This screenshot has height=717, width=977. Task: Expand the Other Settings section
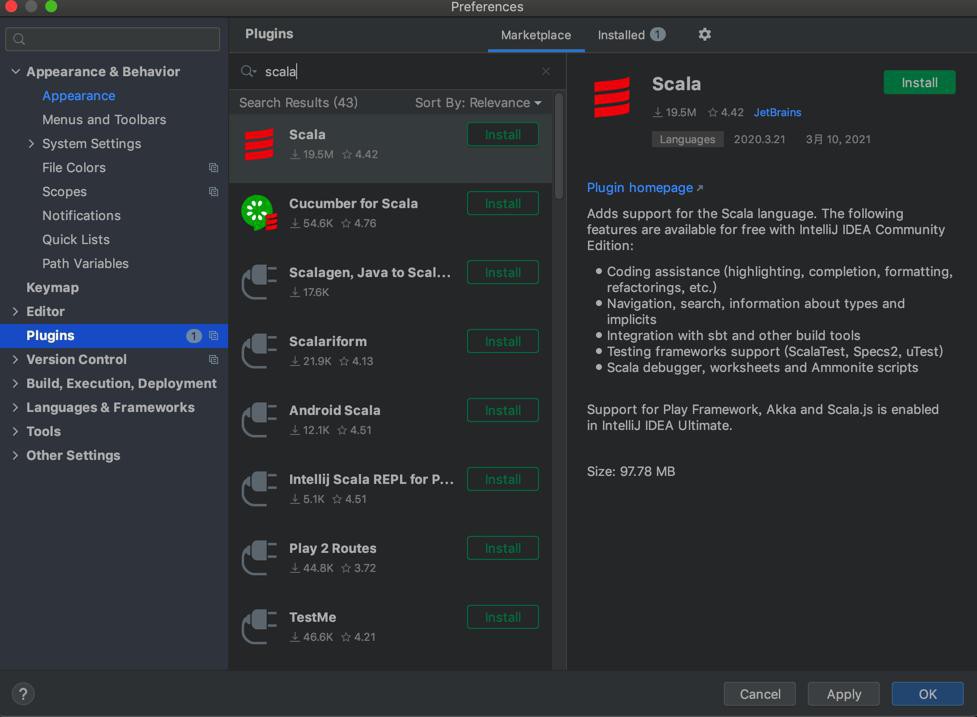(16, 455)
